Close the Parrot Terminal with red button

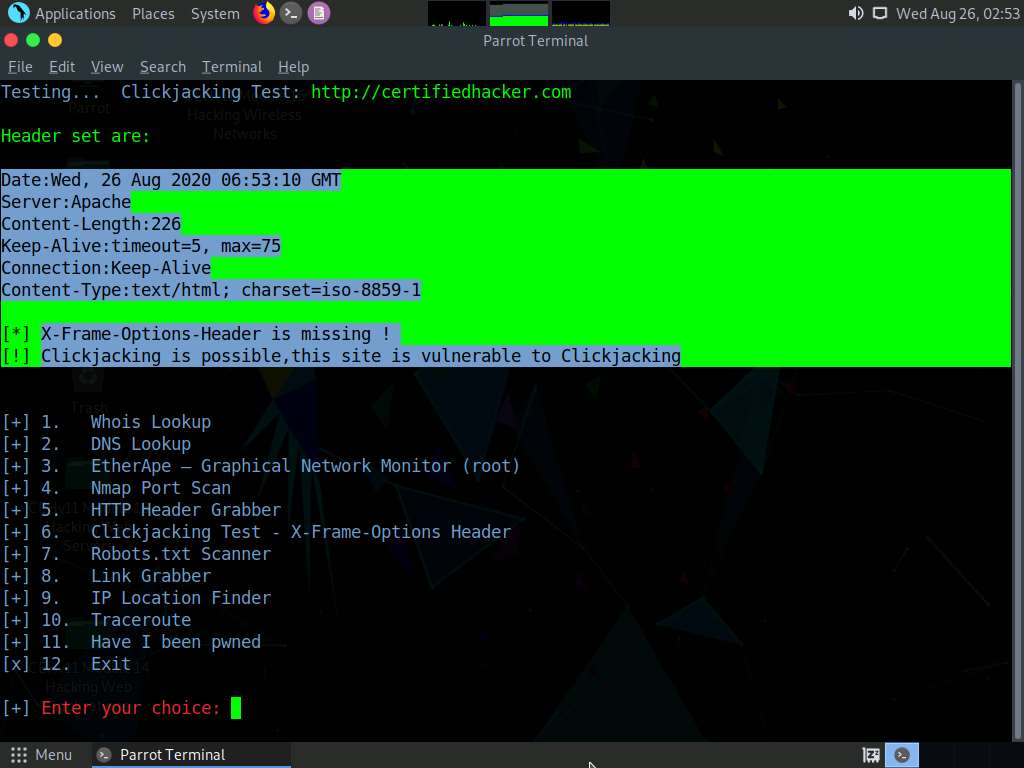click(11, 40)
